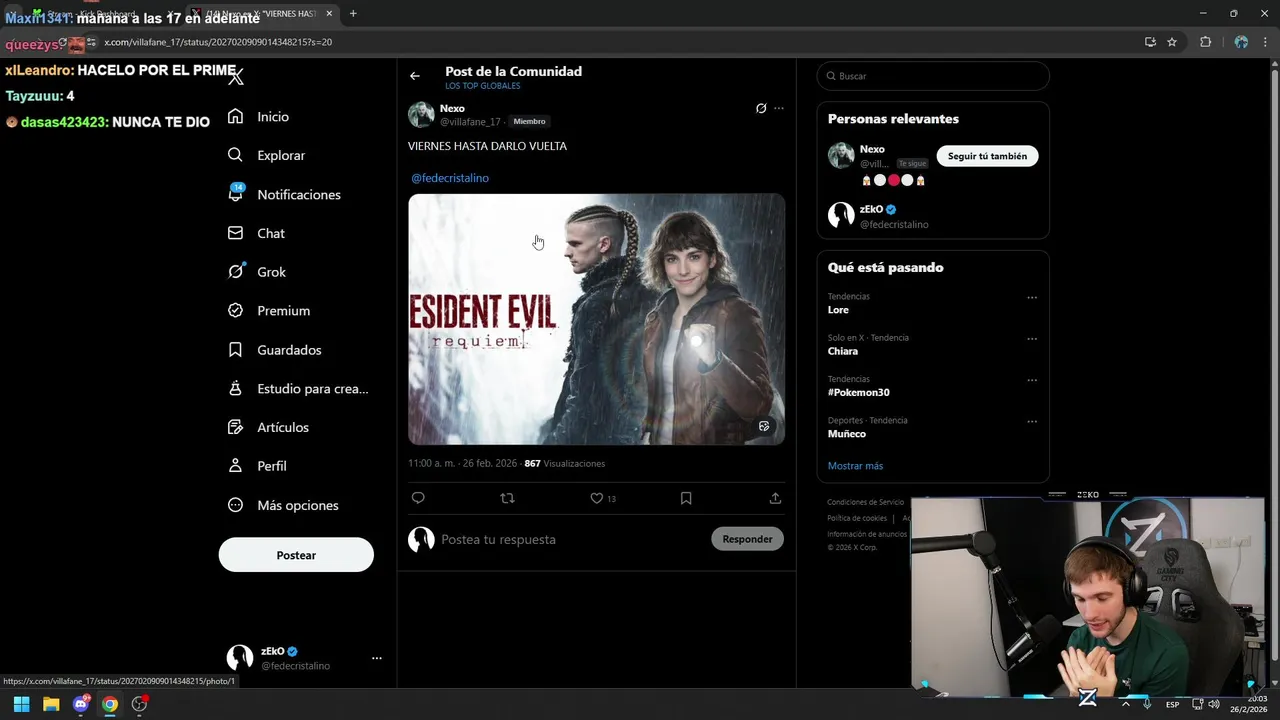The image size is (1280, 720).
Task: Click the taskbar volume speaker icon
Action: click(1214, 704)
